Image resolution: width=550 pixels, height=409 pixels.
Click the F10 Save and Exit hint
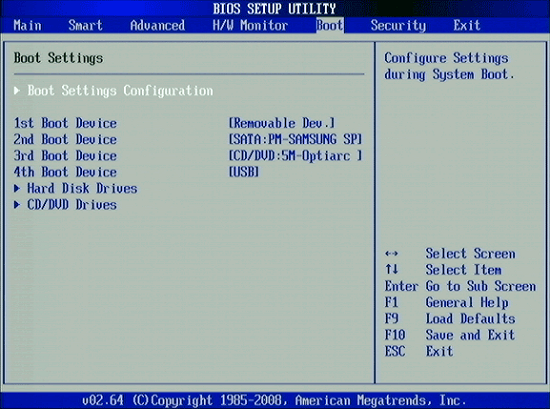tap(450, 335)
